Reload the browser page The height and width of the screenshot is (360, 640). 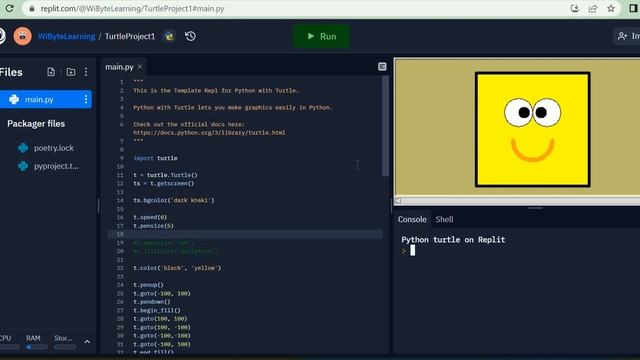9,8
